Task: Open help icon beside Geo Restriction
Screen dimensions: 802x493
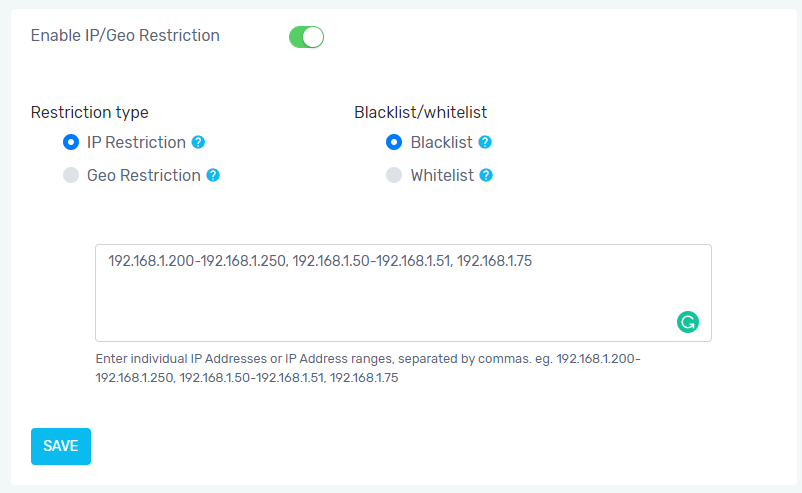Action: 213,175
